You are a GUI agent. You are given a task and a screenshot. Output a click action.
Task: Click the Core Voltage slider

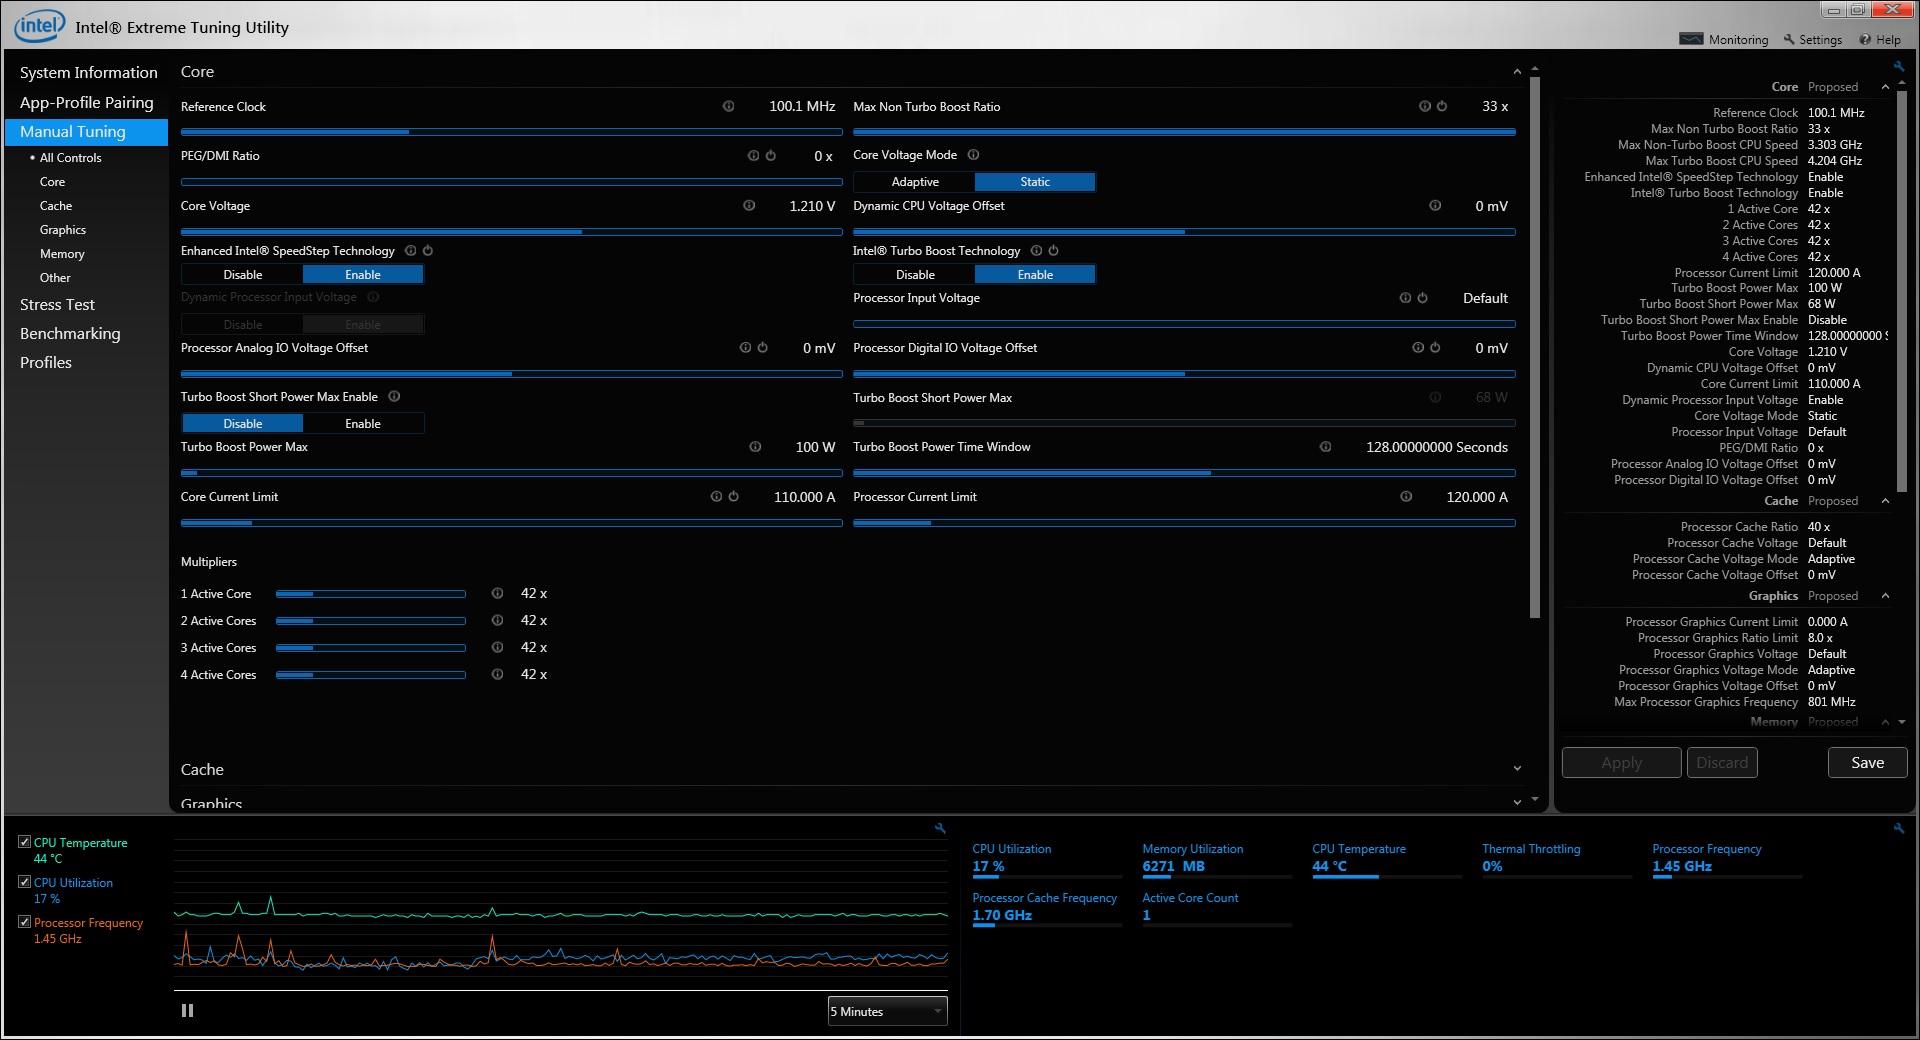coord(511,232)
